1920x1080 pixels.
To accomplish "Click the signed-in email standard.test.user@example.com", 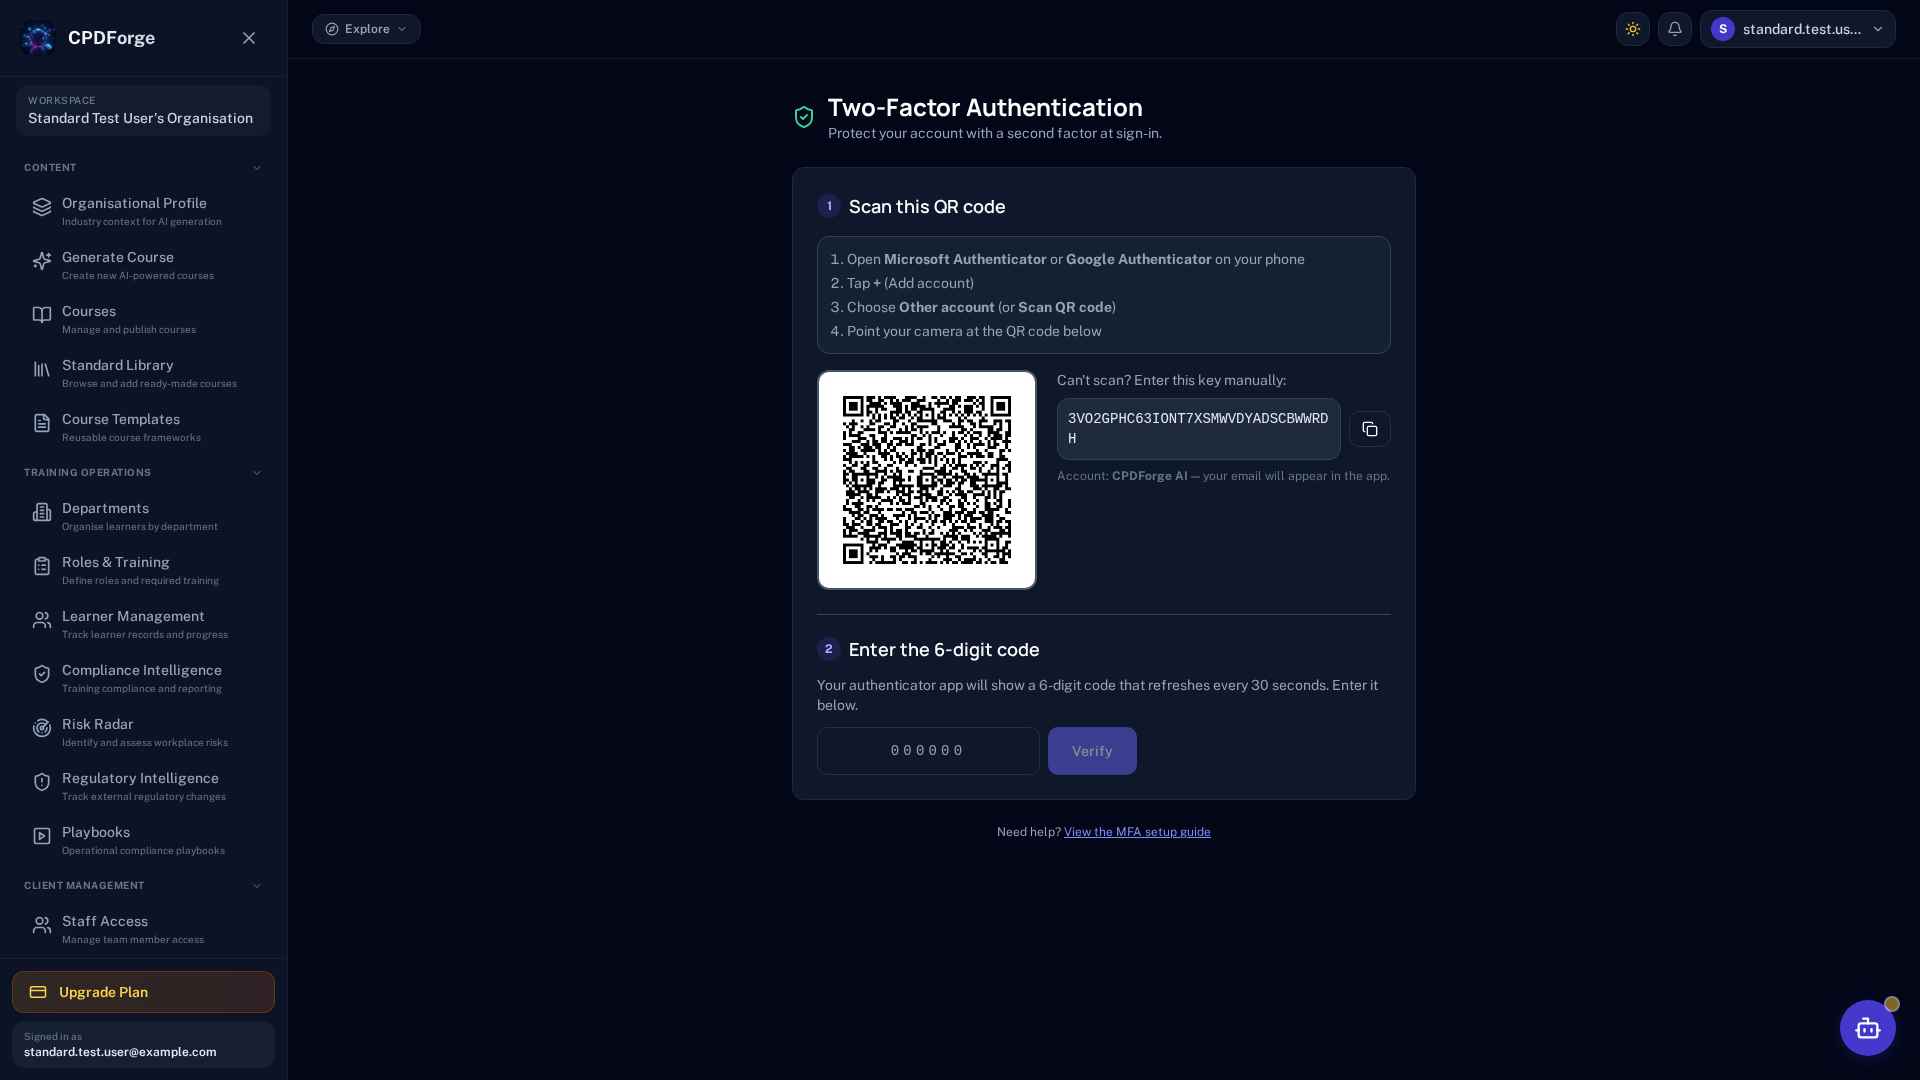I will point(120,1052).
